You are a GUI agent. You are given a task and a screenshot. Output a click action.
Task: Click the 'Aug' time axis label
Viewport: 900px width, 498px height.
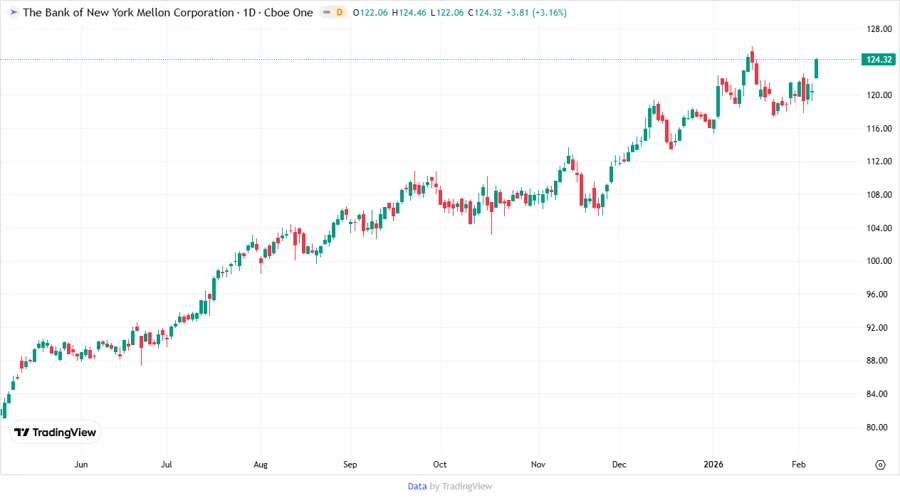(x=261, y=464)
